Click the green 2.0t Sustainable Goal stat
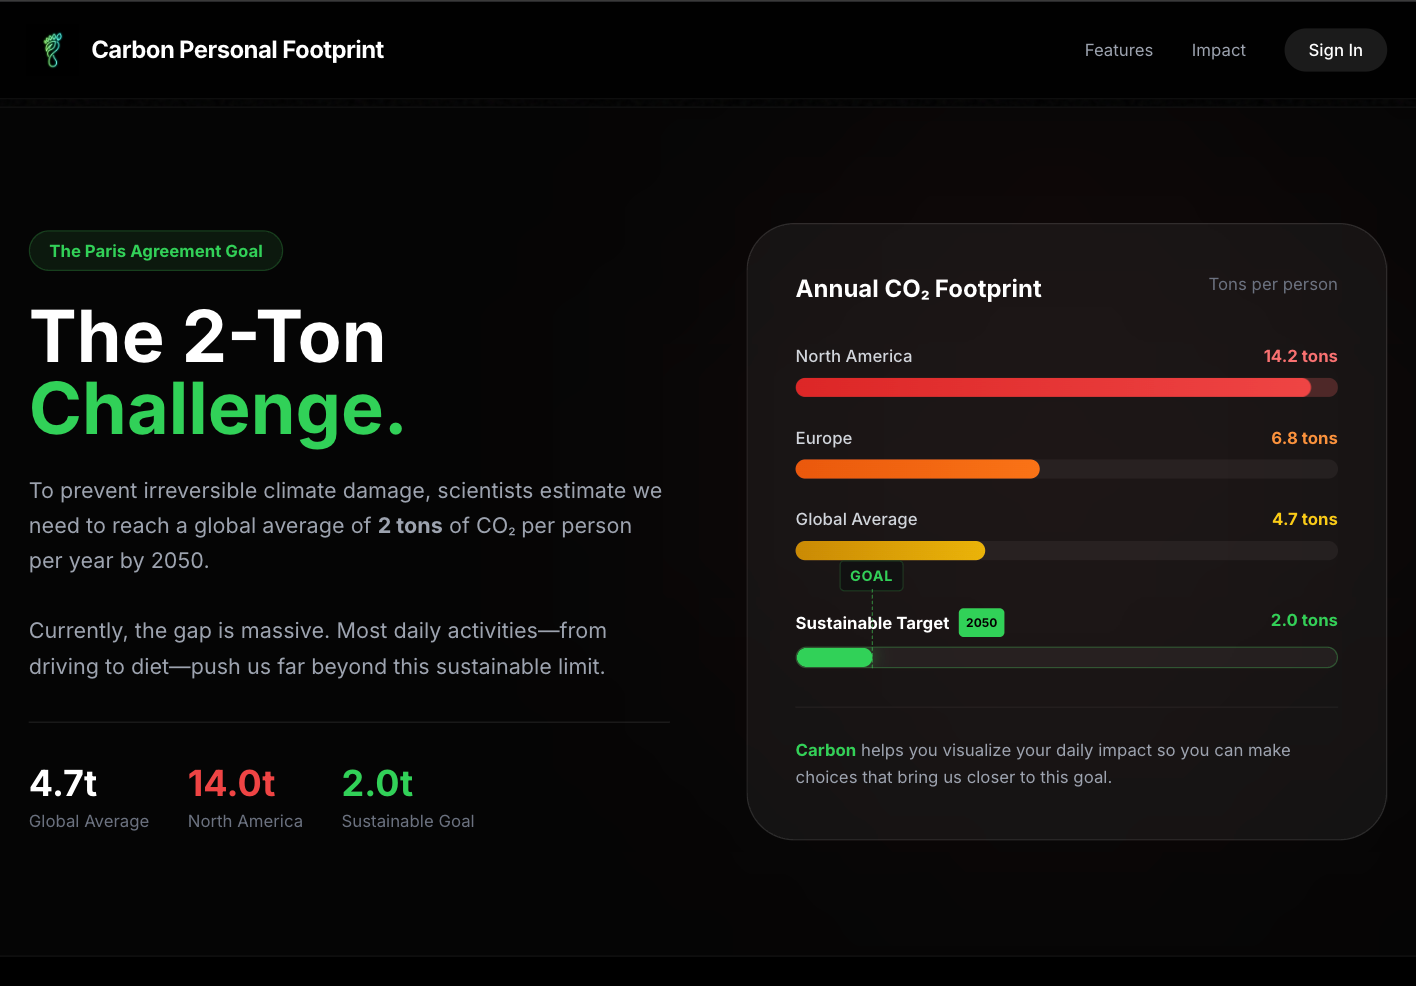Viewport: 1416px width, 986px height. pyautogui.click(x=377, y=784)
